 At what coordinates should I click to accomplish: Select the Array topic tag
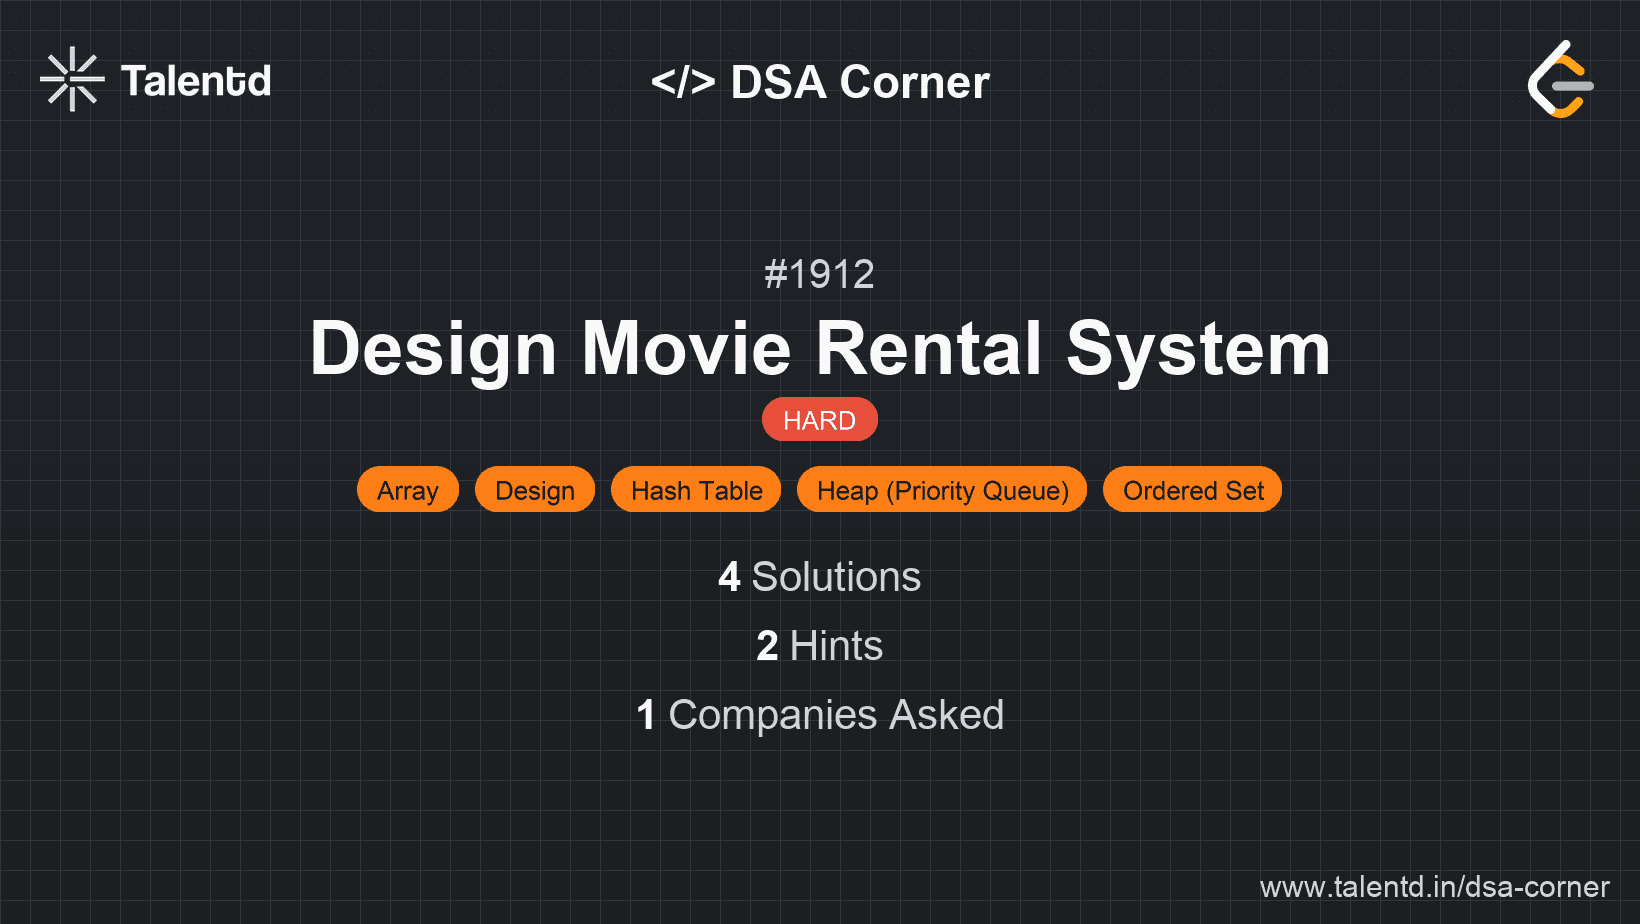[408, 490]
